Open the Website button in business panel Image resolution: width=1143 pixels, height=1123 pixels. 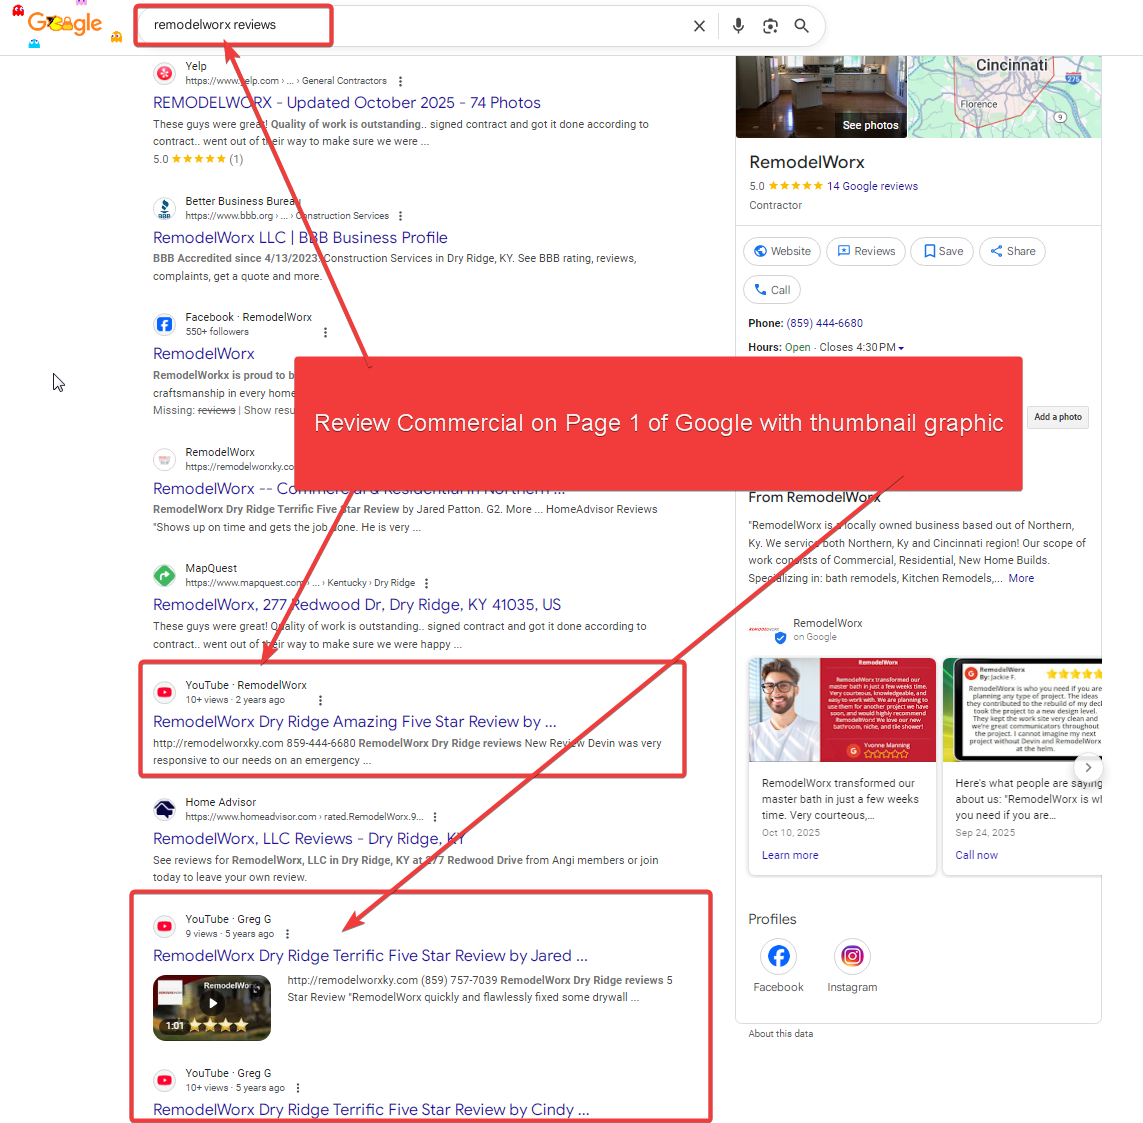tap(781, 251)
